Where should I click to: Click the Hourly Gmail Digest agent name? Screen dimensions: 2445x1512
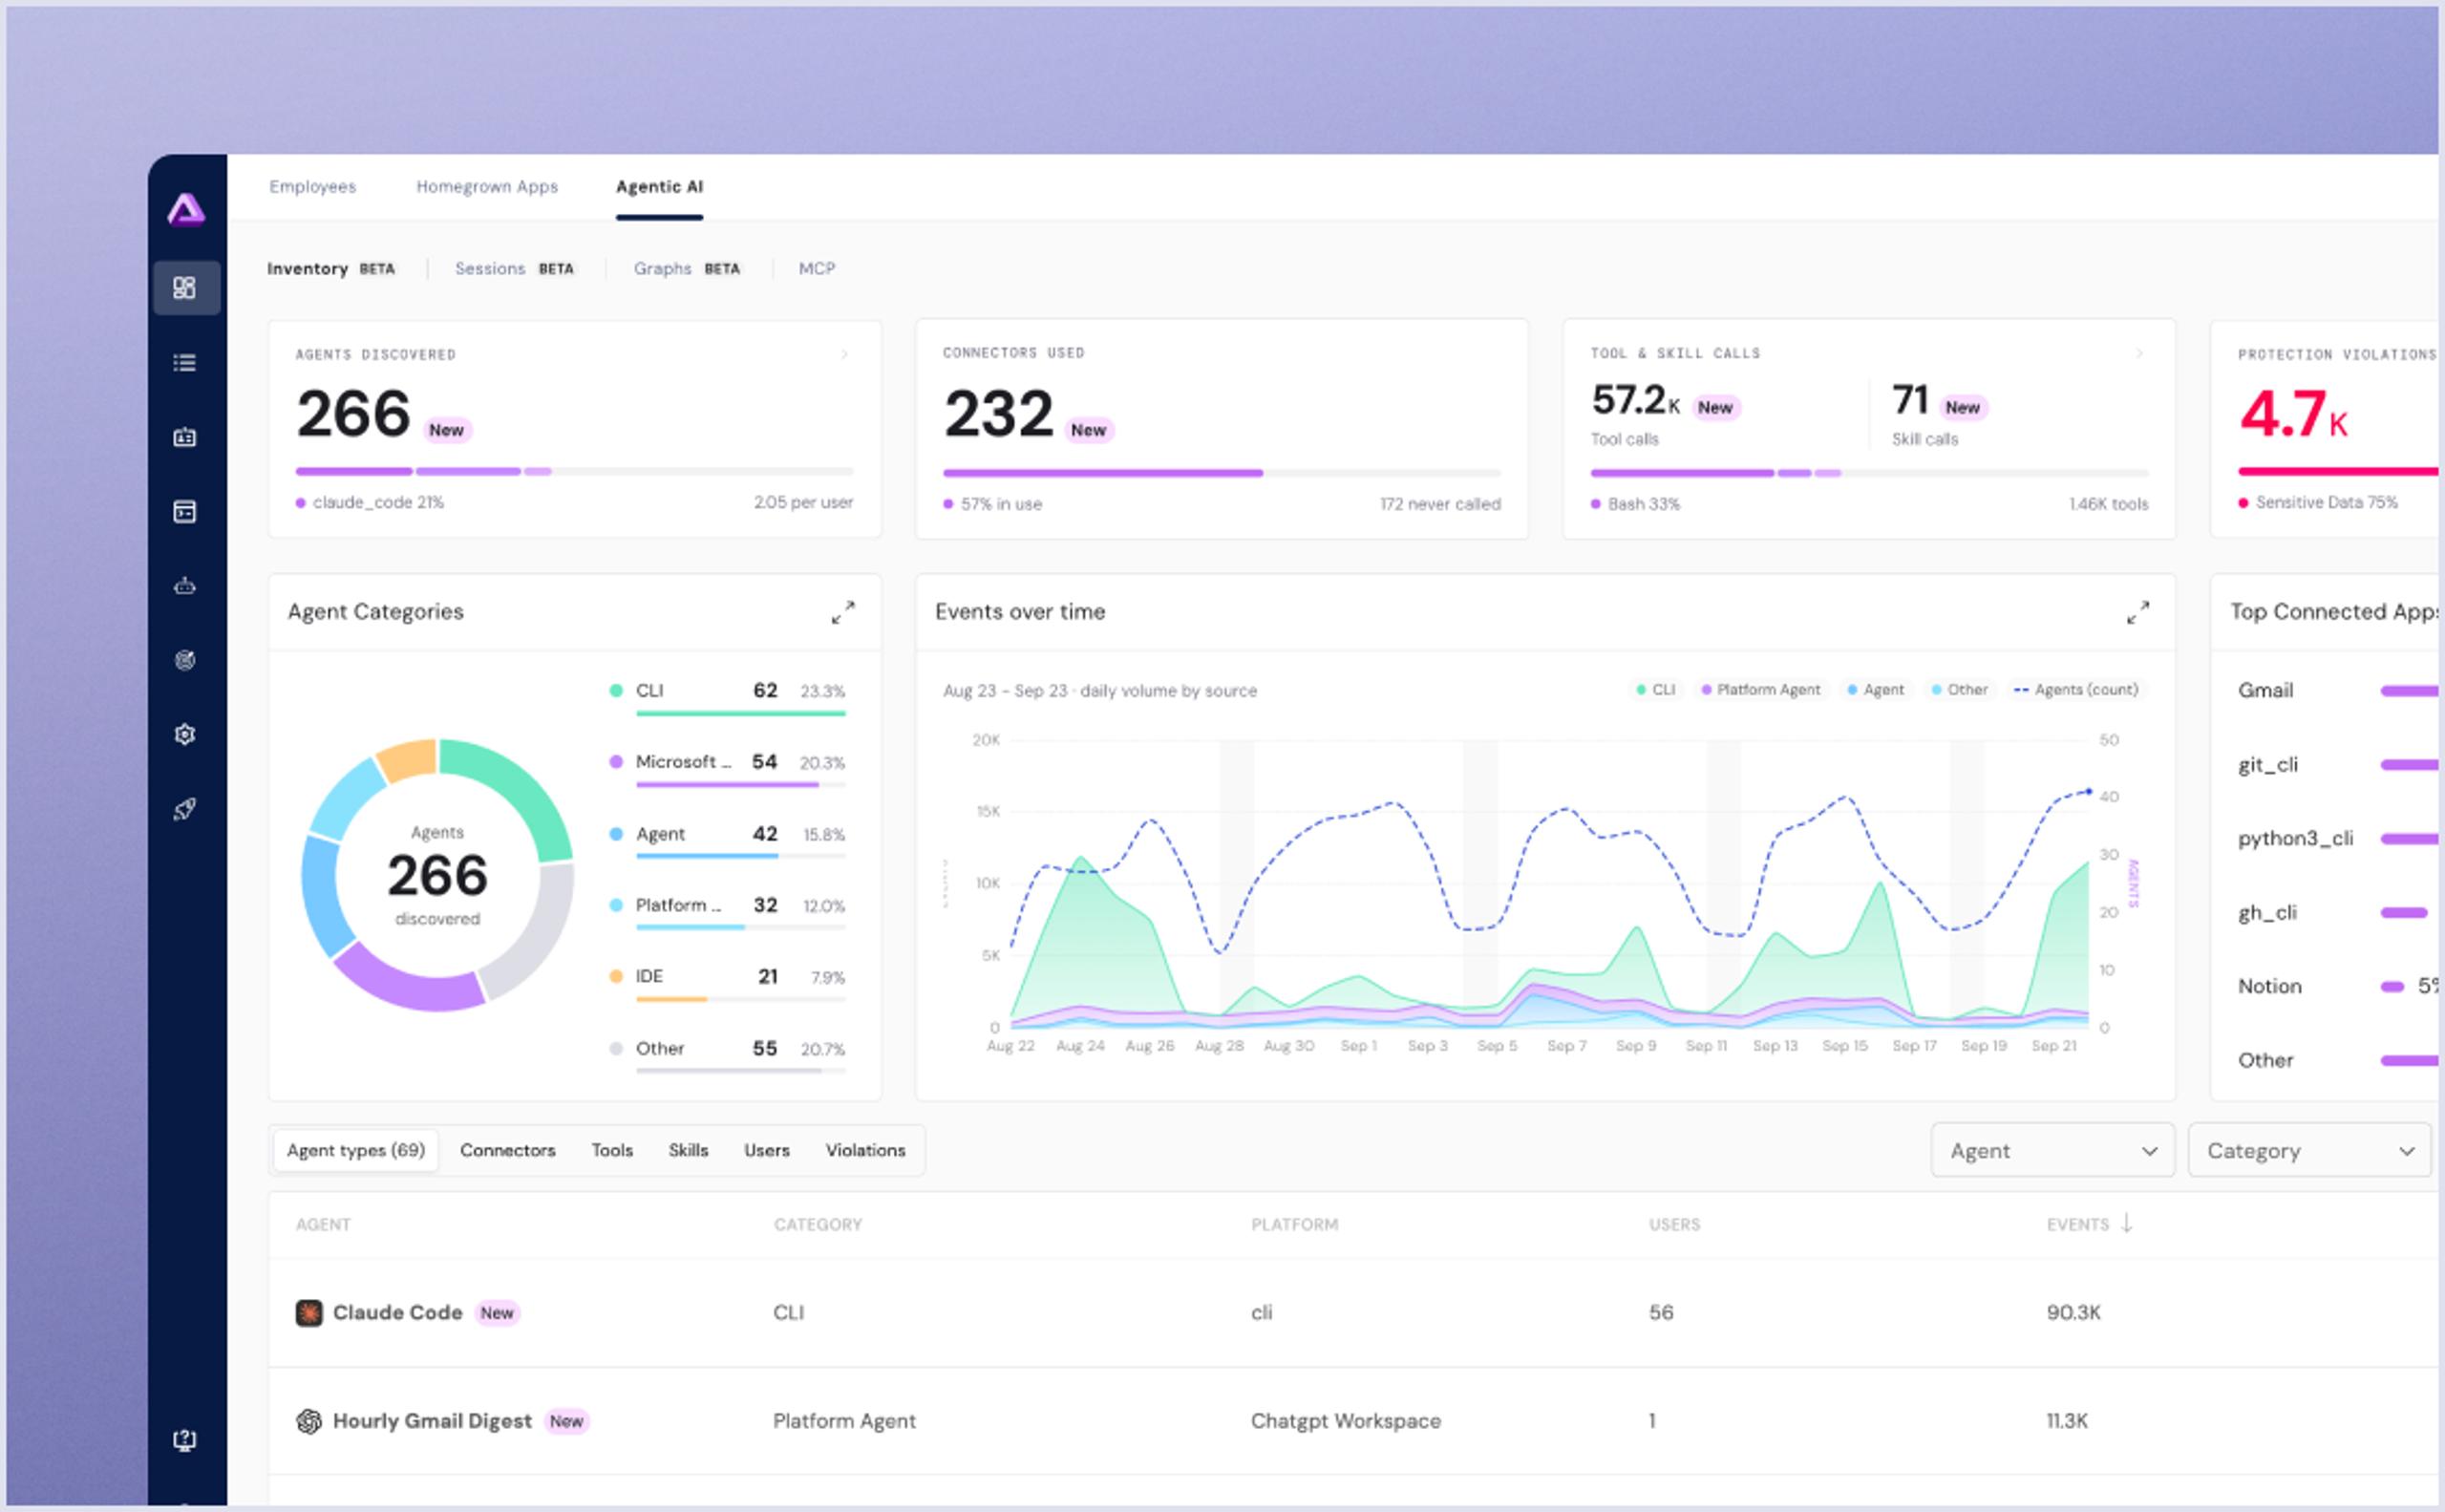click(x=432, y=1421)
